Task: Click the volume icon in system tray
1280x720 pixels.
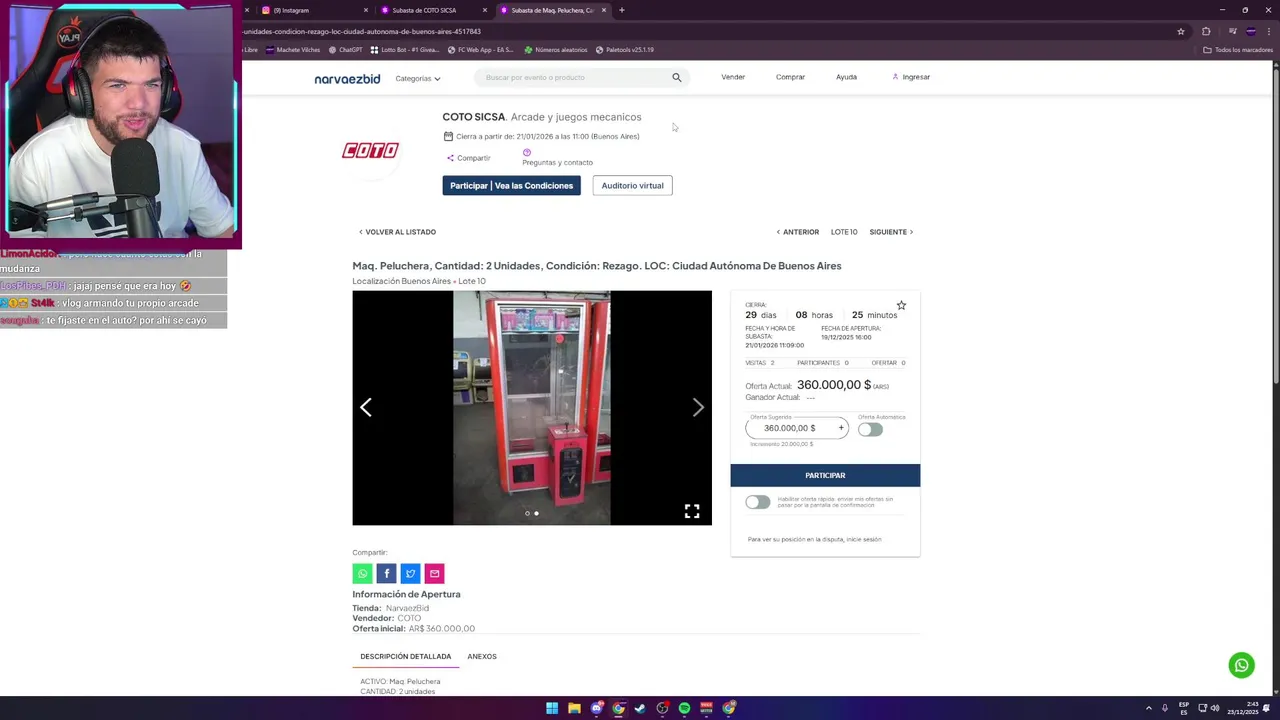Action: [x=1215, y=708]
